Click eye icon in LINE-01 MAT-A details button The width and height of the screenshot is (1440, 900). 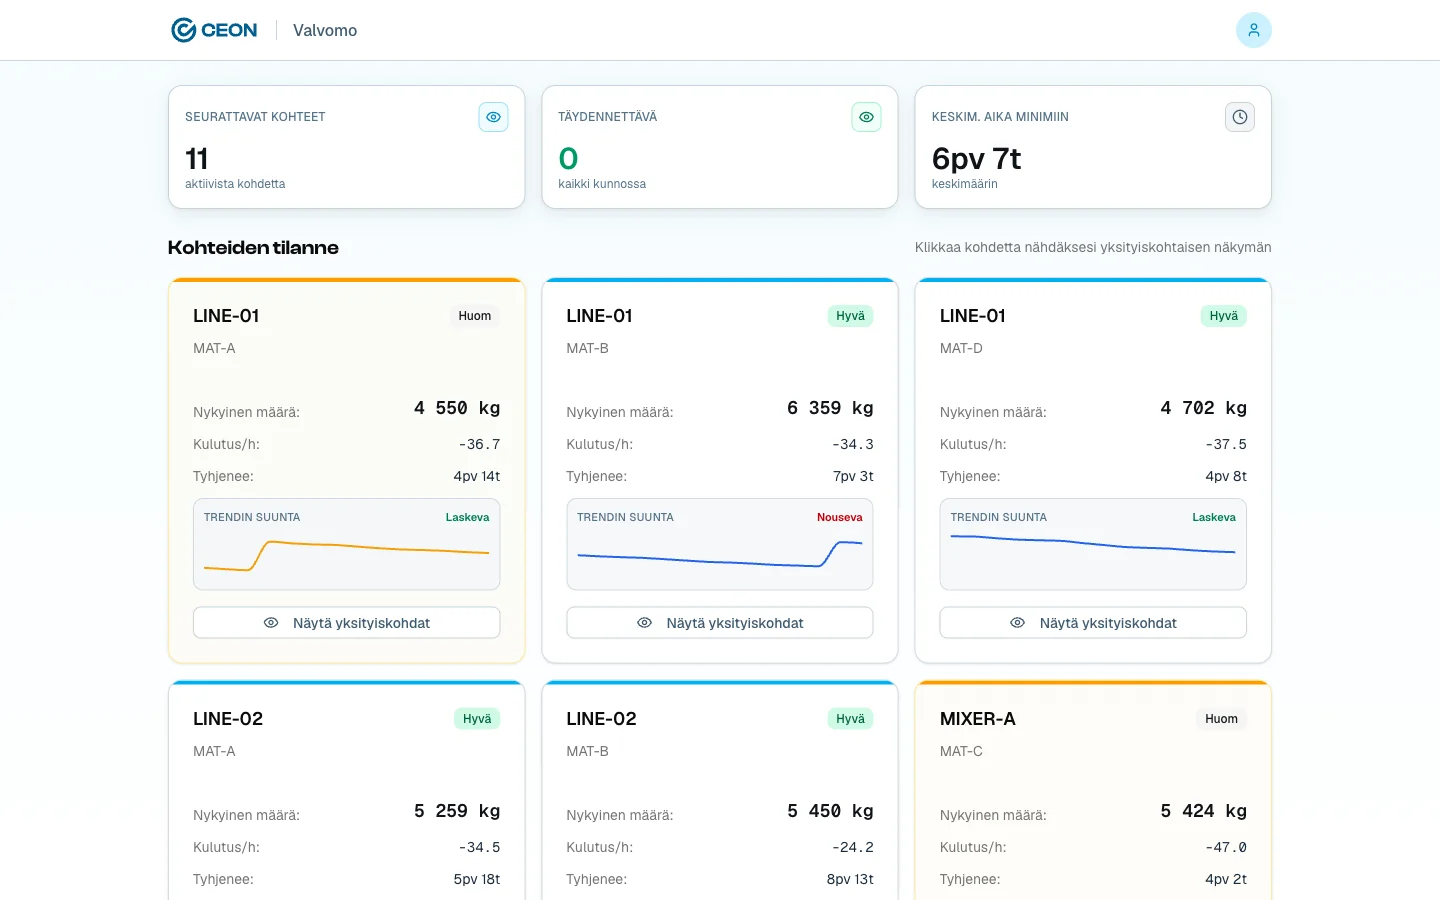click(271, 623)
